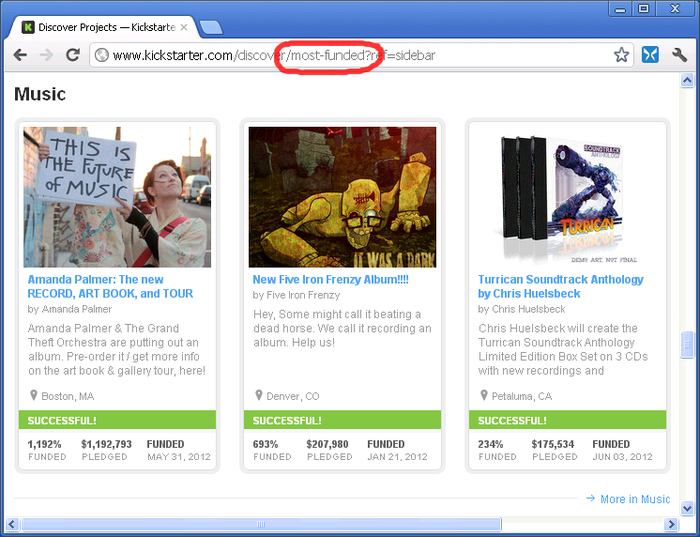700x537 pixels.
Task: Click the MAY 31, 2012 funded date
Action: tap(179, 457)
